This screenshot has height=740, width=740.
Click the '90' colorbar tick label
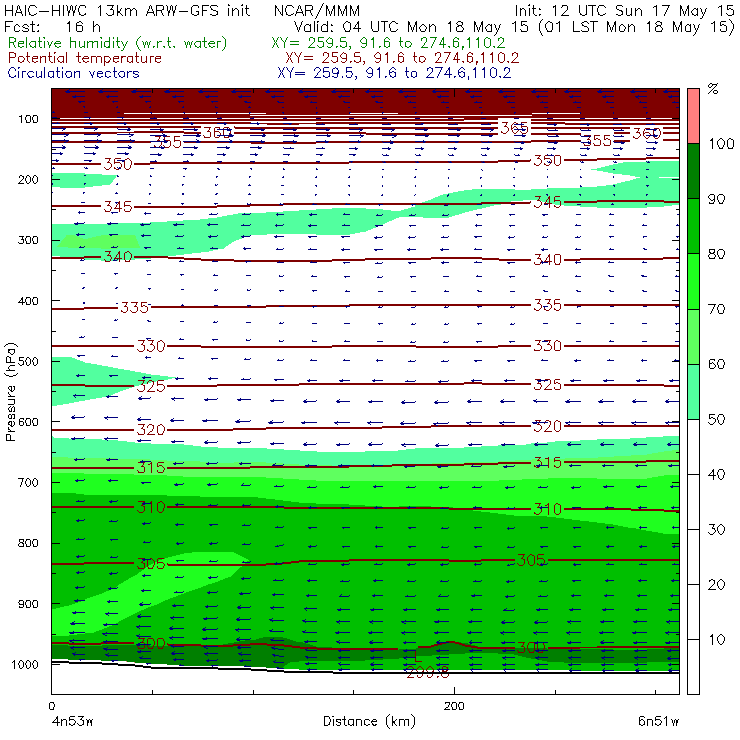coord(716,199)
